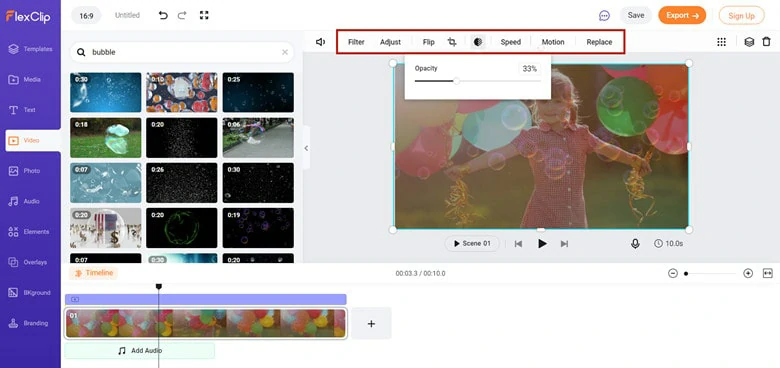This screenshot has height=368, width=780.
Task: Zoom out the timeline
Action: (x=673, y=273)
